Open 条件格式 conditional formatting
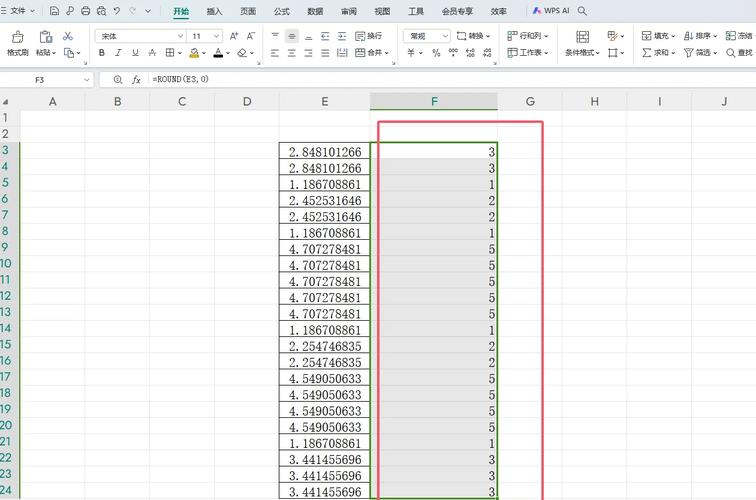This screenshot has width=756, height=500. (582, 43)
